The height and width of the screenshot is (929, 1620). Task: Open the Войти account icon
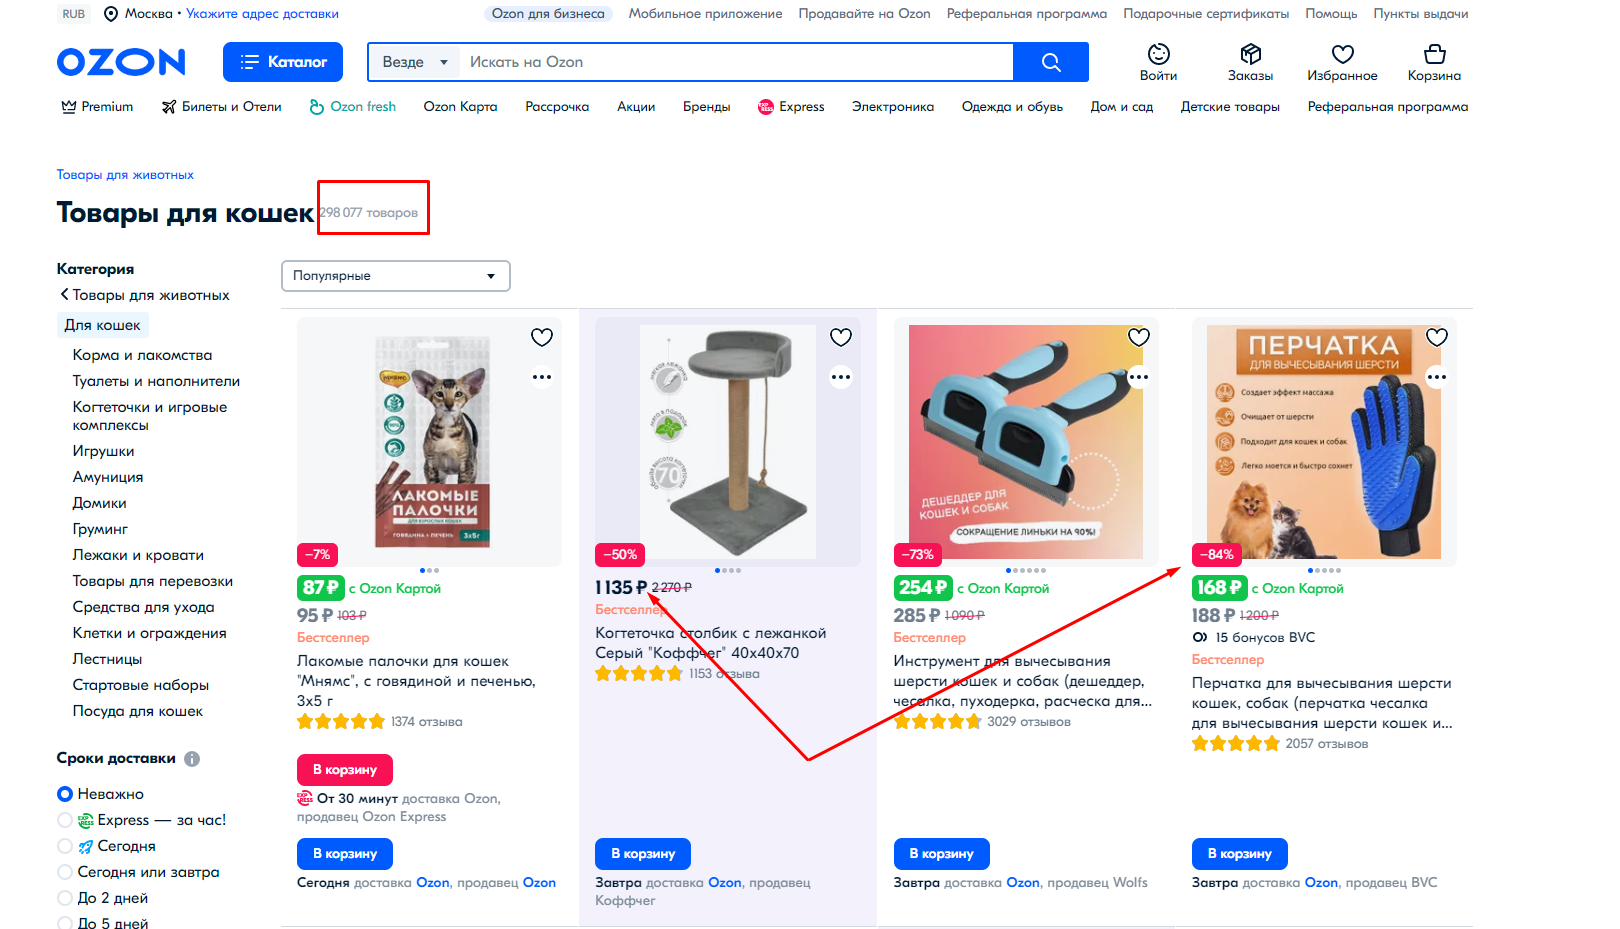click(x=1158, y=62)
